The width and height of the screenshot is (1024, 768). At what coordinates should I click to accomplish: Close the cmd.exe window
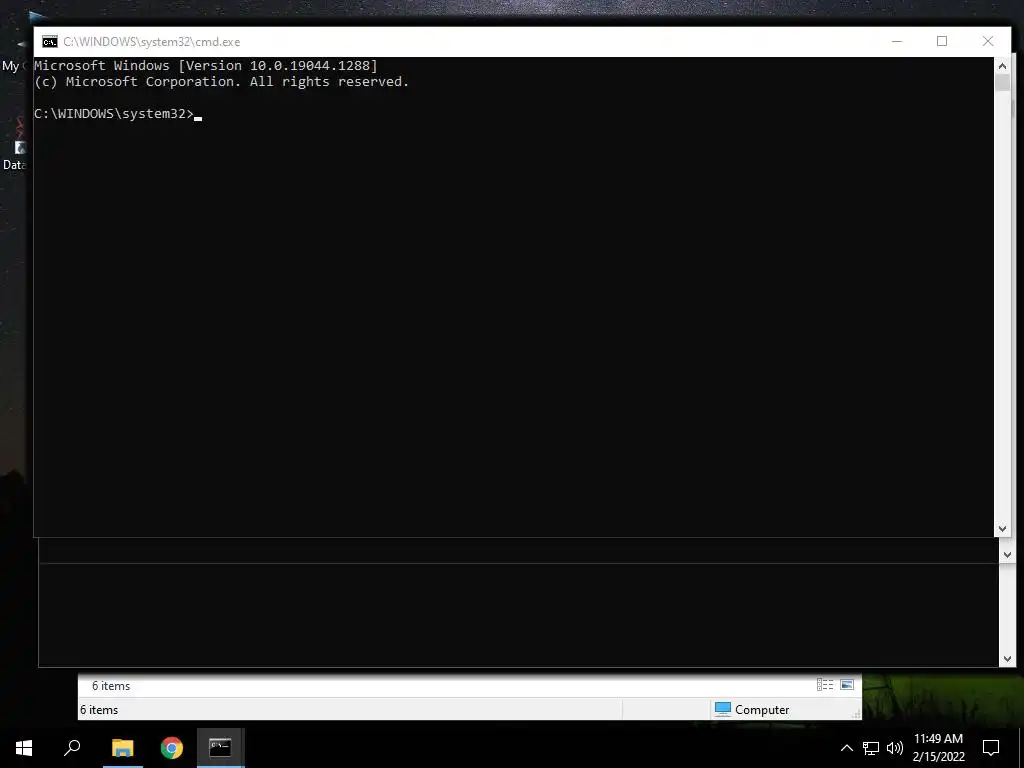(987, 41)
